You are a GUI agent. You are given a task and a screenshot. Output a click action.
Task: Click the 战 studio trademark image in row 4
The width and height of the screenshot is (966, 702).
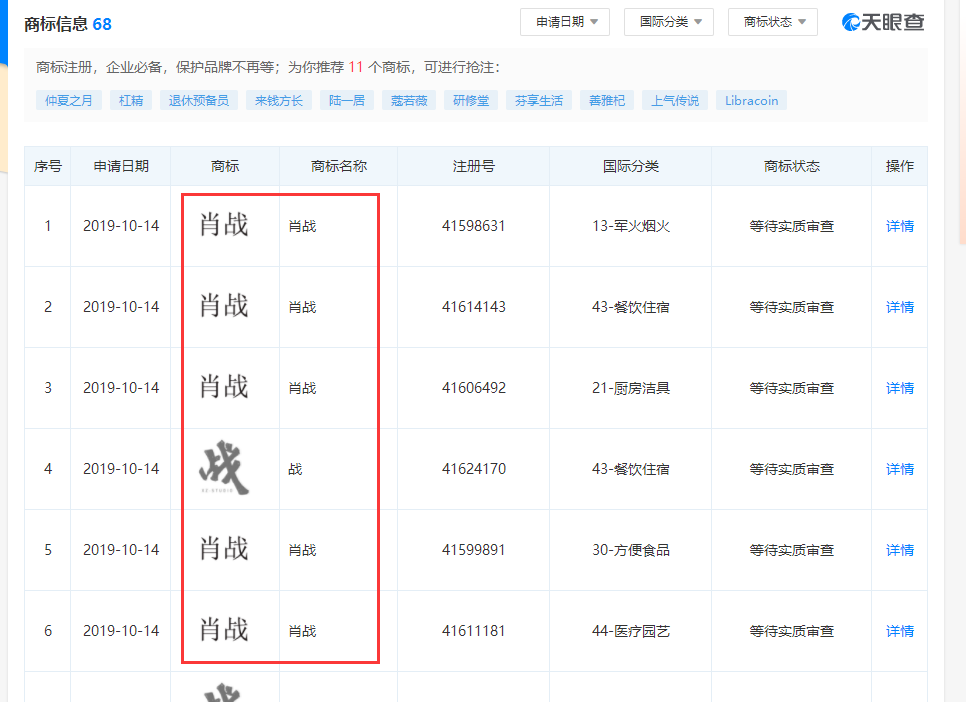pyautogui.click(x=224, y=469)
